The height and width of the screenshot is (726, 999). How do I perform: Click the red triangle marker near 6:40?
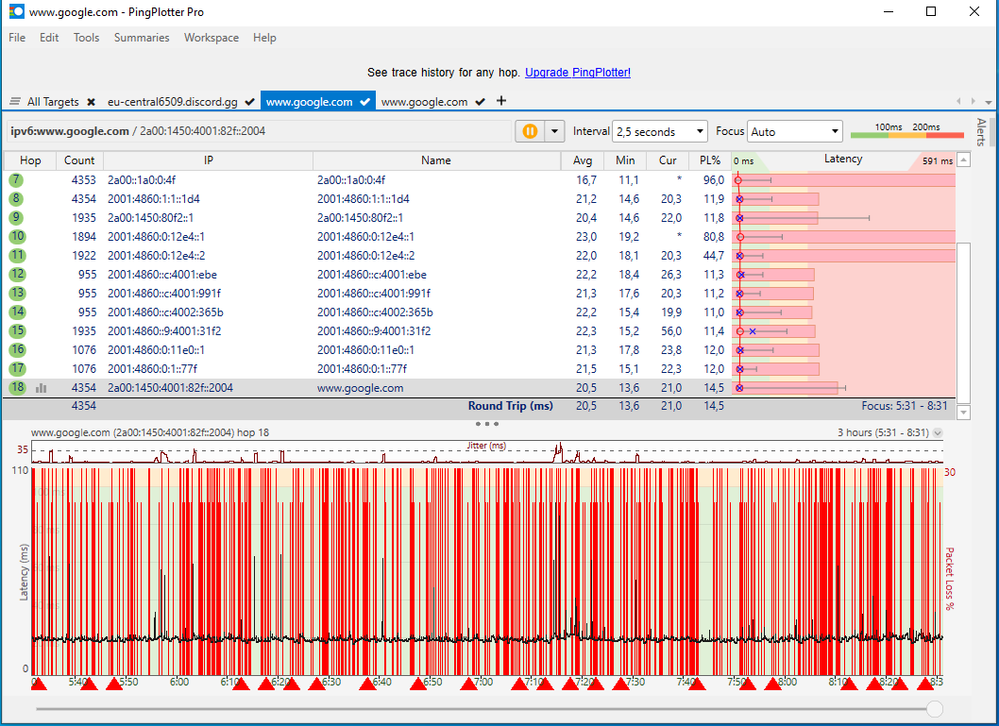pos(368,683)
